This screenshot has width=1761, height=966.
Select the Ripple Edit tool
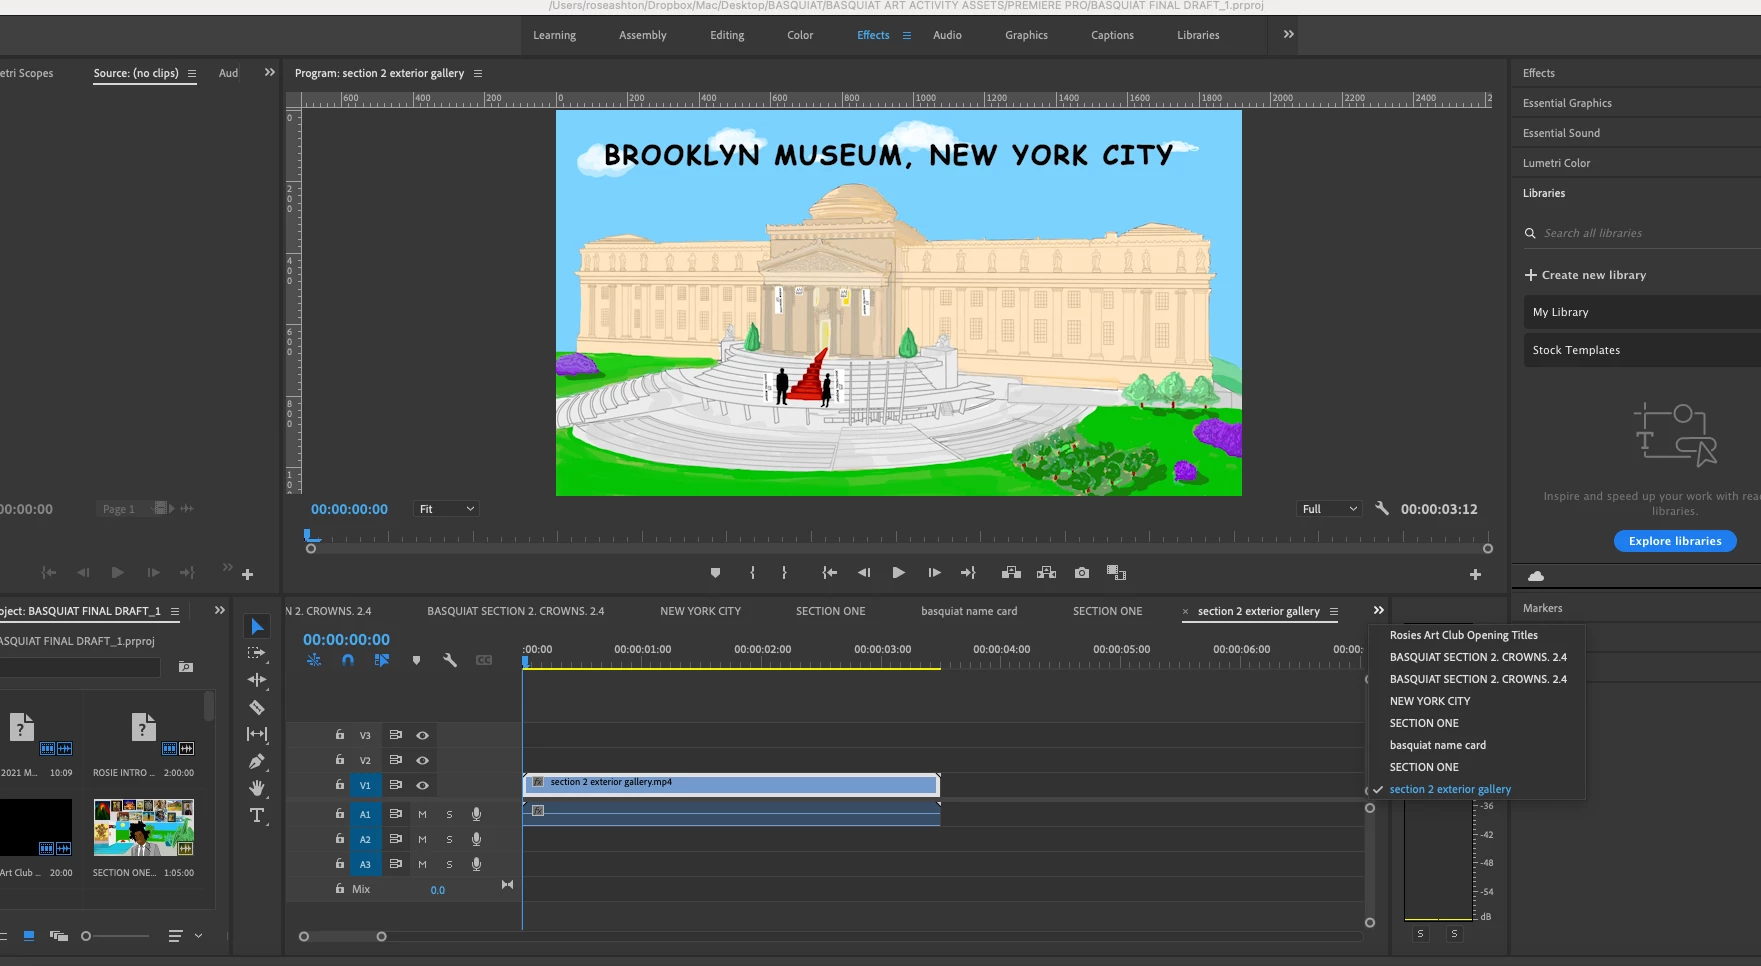click(257, 680)
